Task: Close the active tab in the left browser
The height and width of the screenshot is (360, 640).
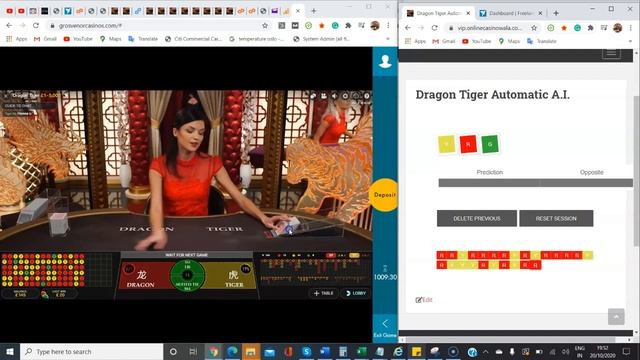Action: [298, 11]
